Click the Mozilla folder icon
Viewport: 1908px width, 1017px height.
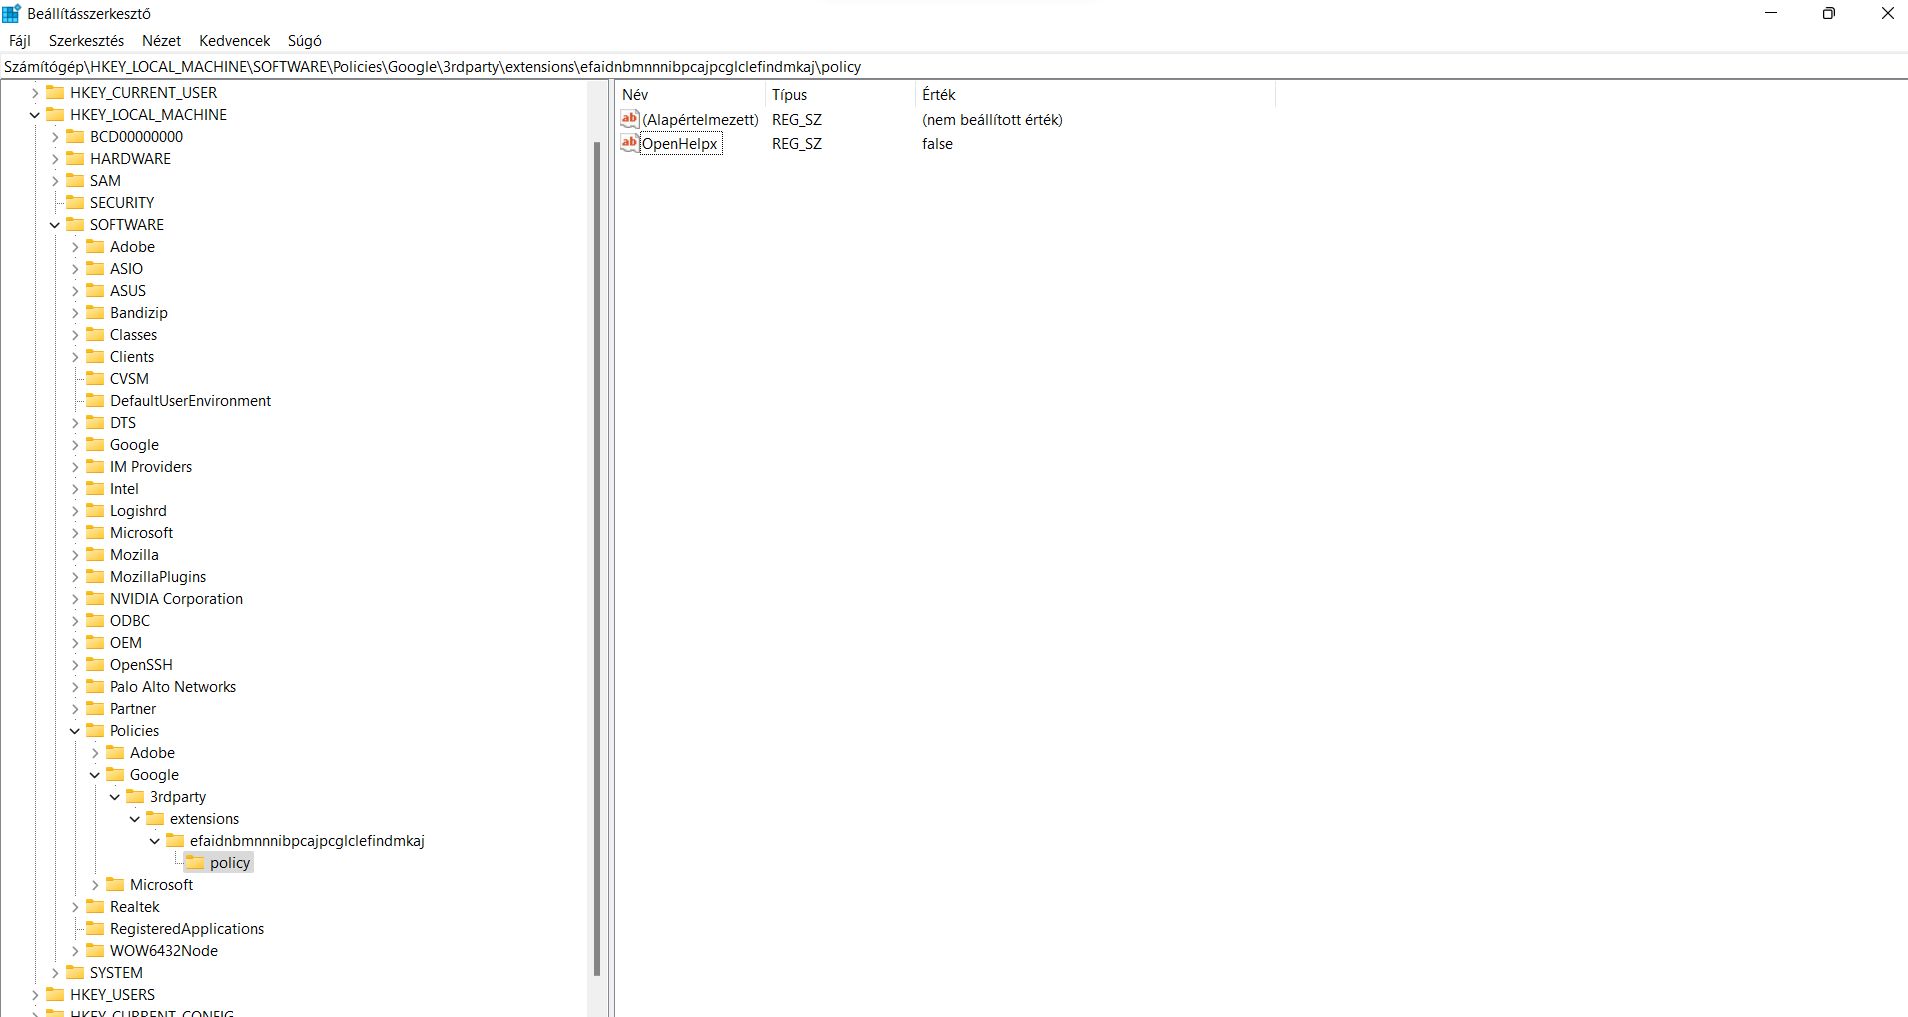[x=95, y=554]
